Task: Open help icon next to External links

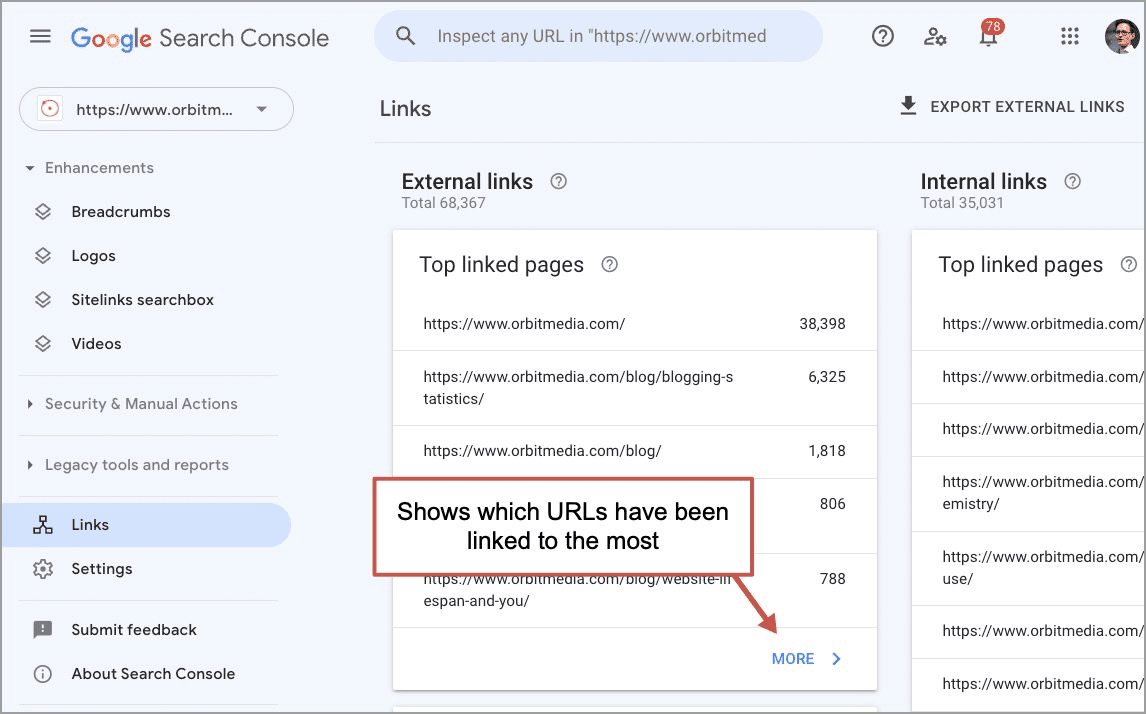Action: 558,181
